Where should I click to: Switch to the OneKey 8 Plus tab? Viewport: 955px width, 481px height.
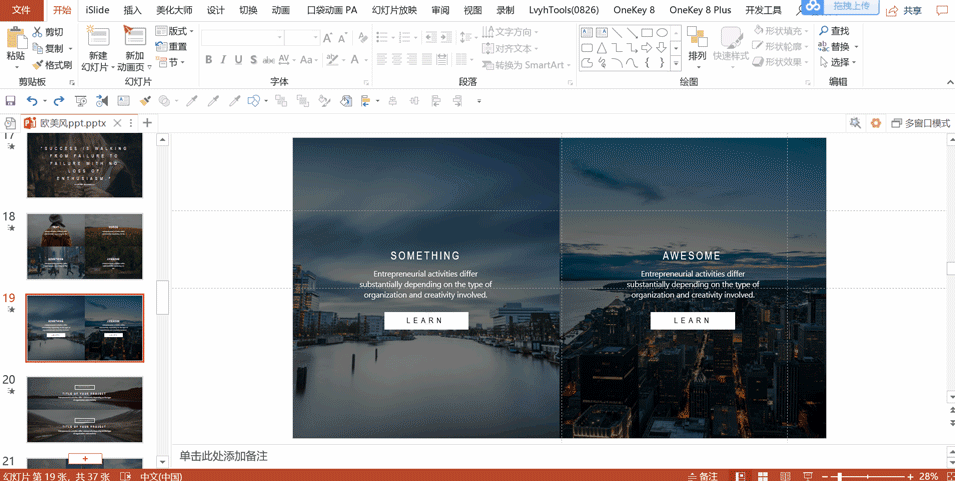coord(700,10)
